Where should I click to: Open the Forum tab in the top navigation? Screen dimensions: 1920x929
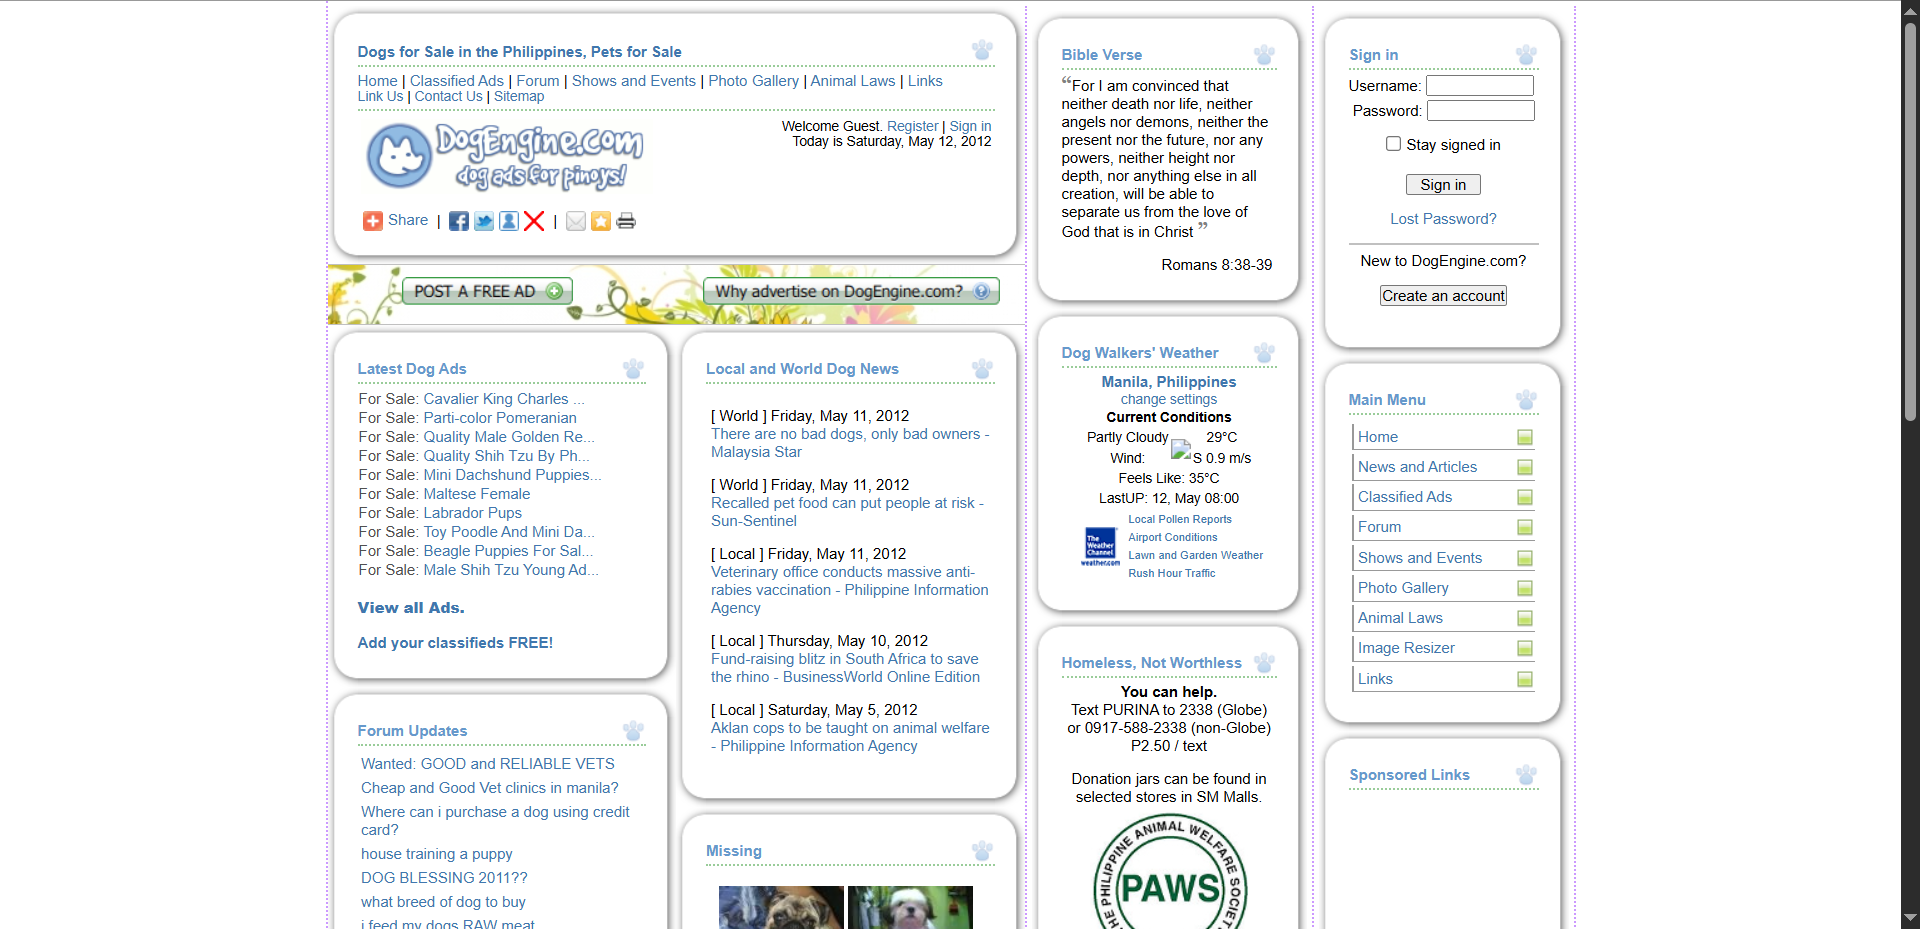point(537,80)
